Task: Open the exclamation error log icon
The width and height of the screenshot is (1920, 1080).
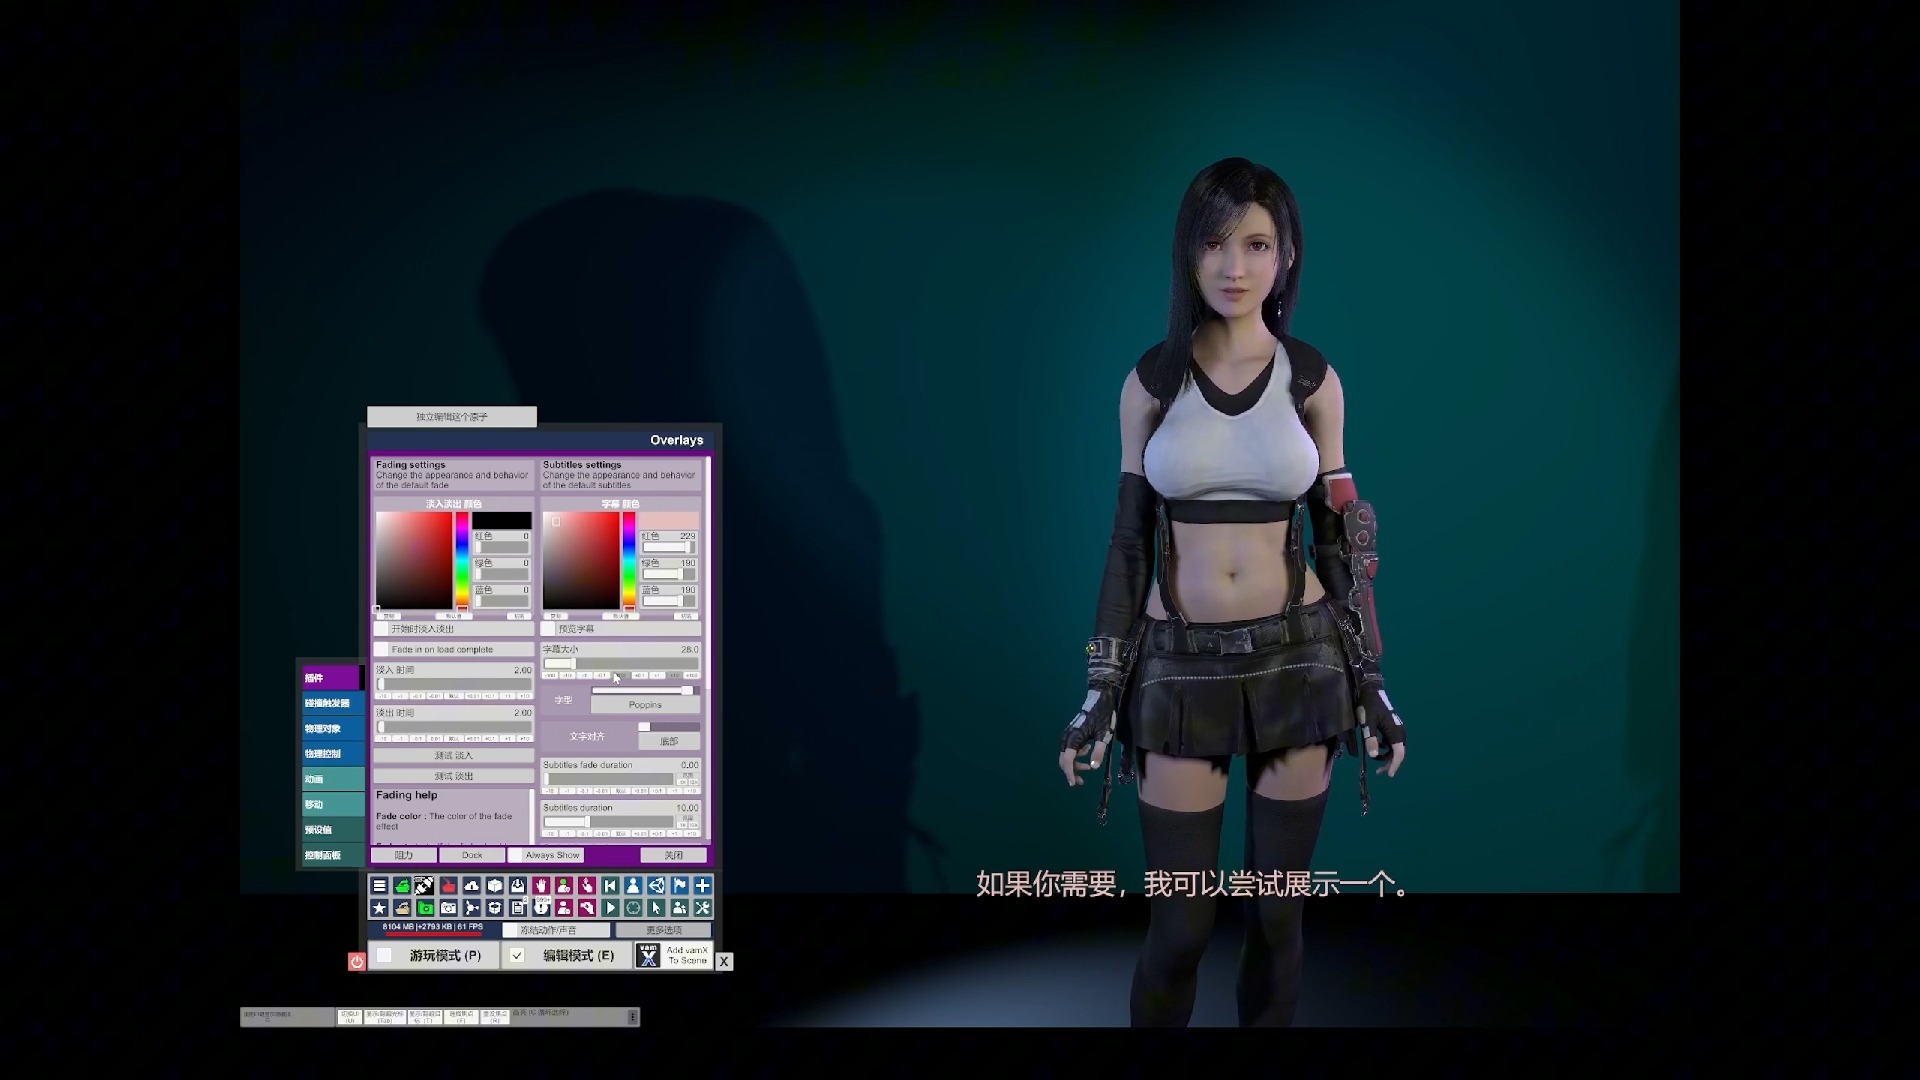Action: coord(541,908)
